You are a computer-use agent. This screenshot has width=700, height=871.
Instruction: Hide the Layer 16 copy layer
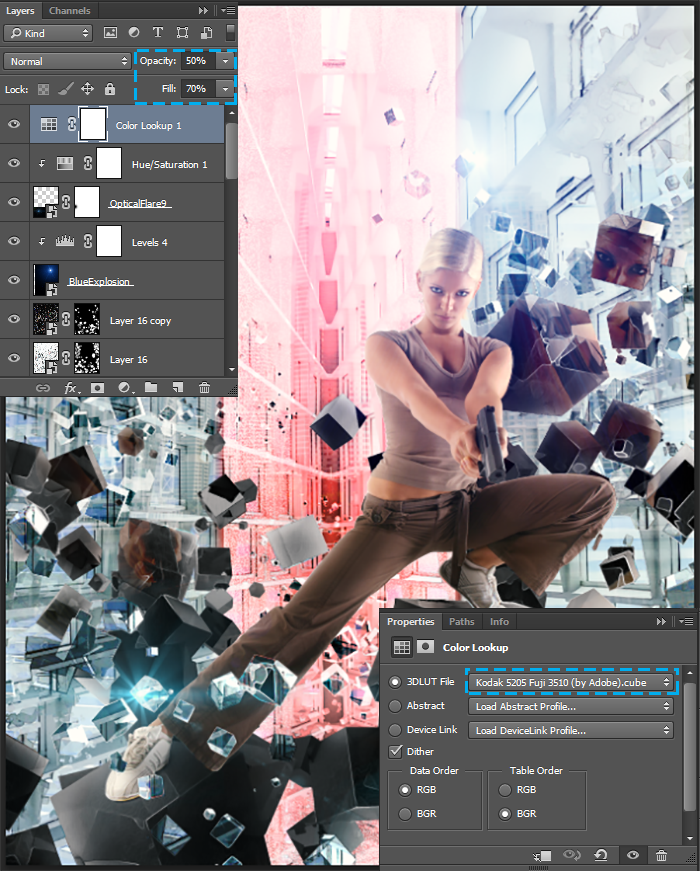coord(14,319)
